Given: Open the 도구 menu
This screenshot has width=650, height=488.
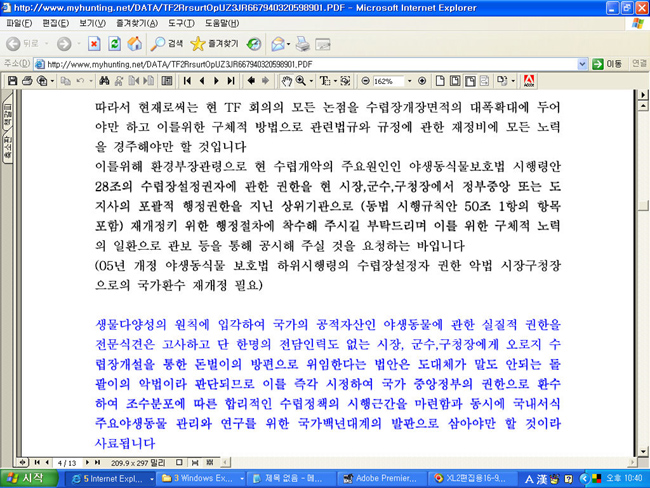Looking at the screenshot, I should point(181,22).
